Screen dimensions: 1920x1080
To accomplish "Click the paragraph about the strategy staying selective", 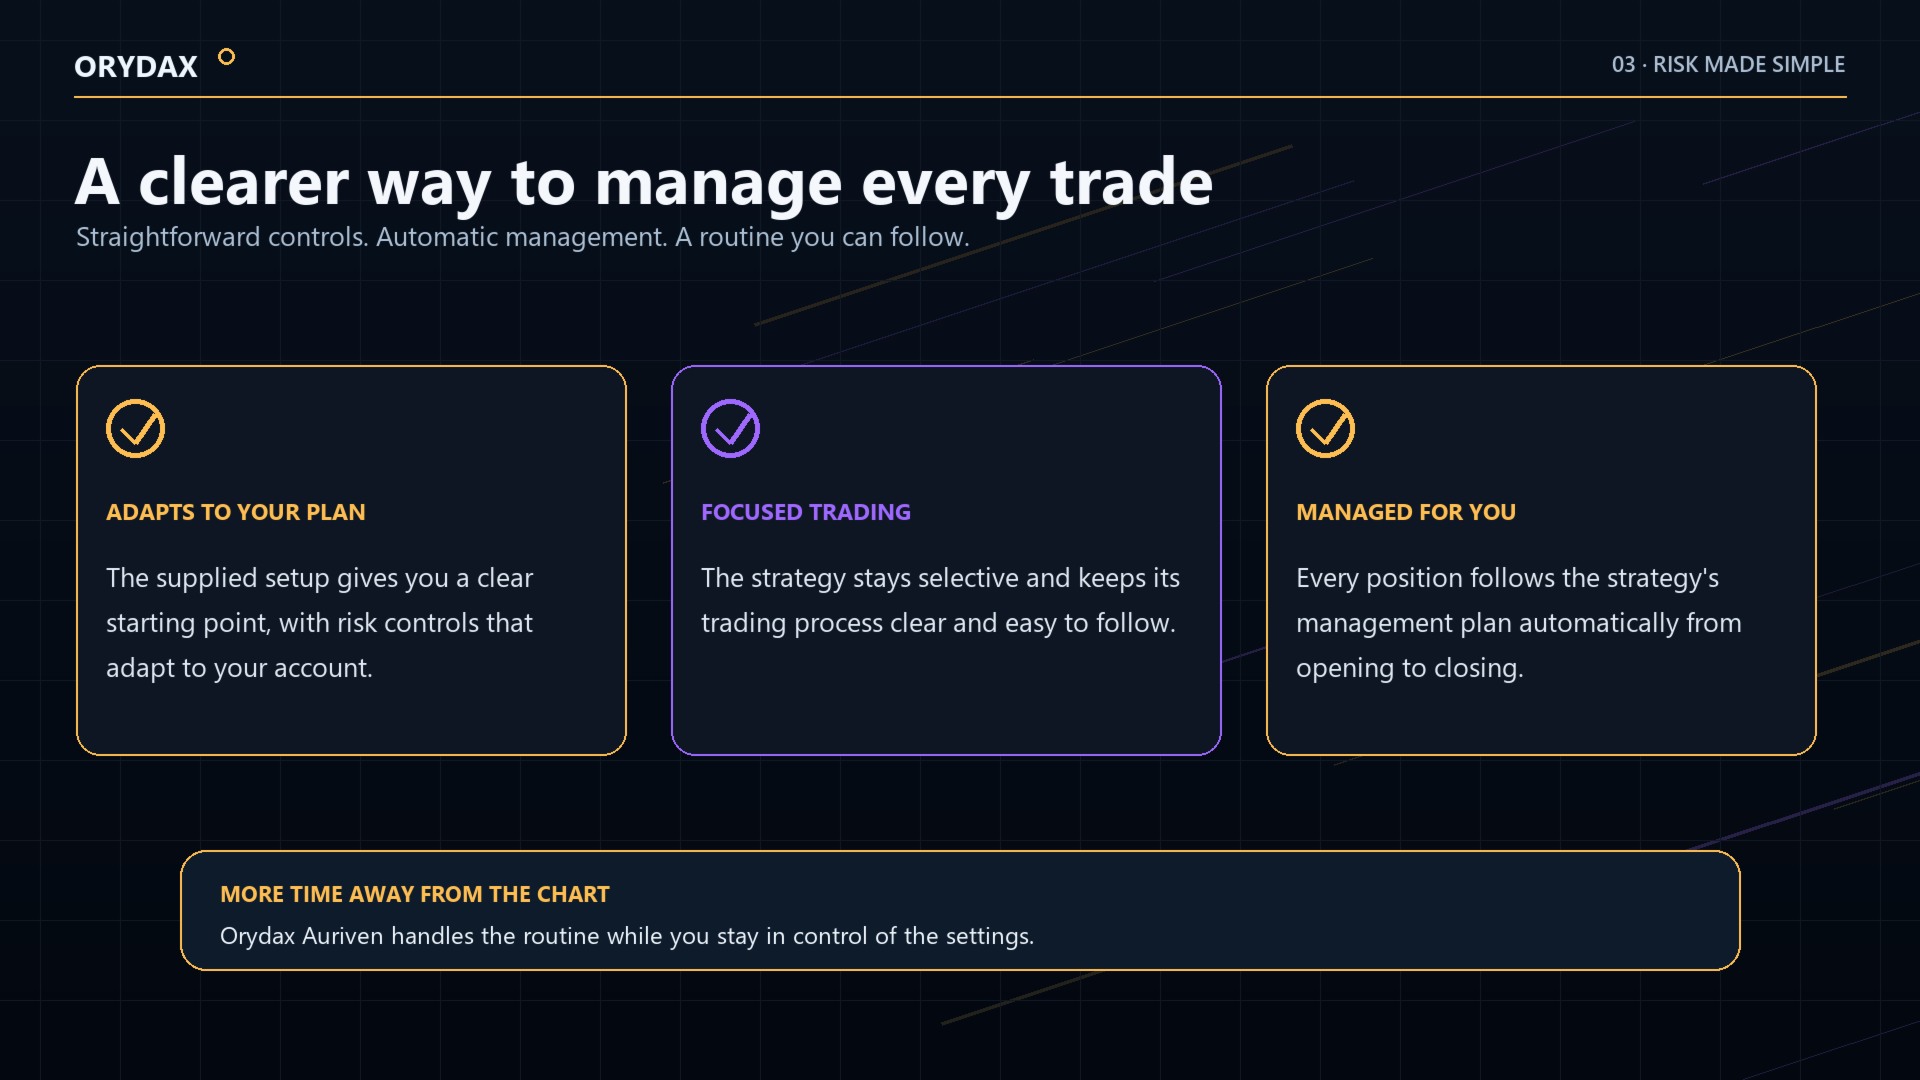I will 940,600.
